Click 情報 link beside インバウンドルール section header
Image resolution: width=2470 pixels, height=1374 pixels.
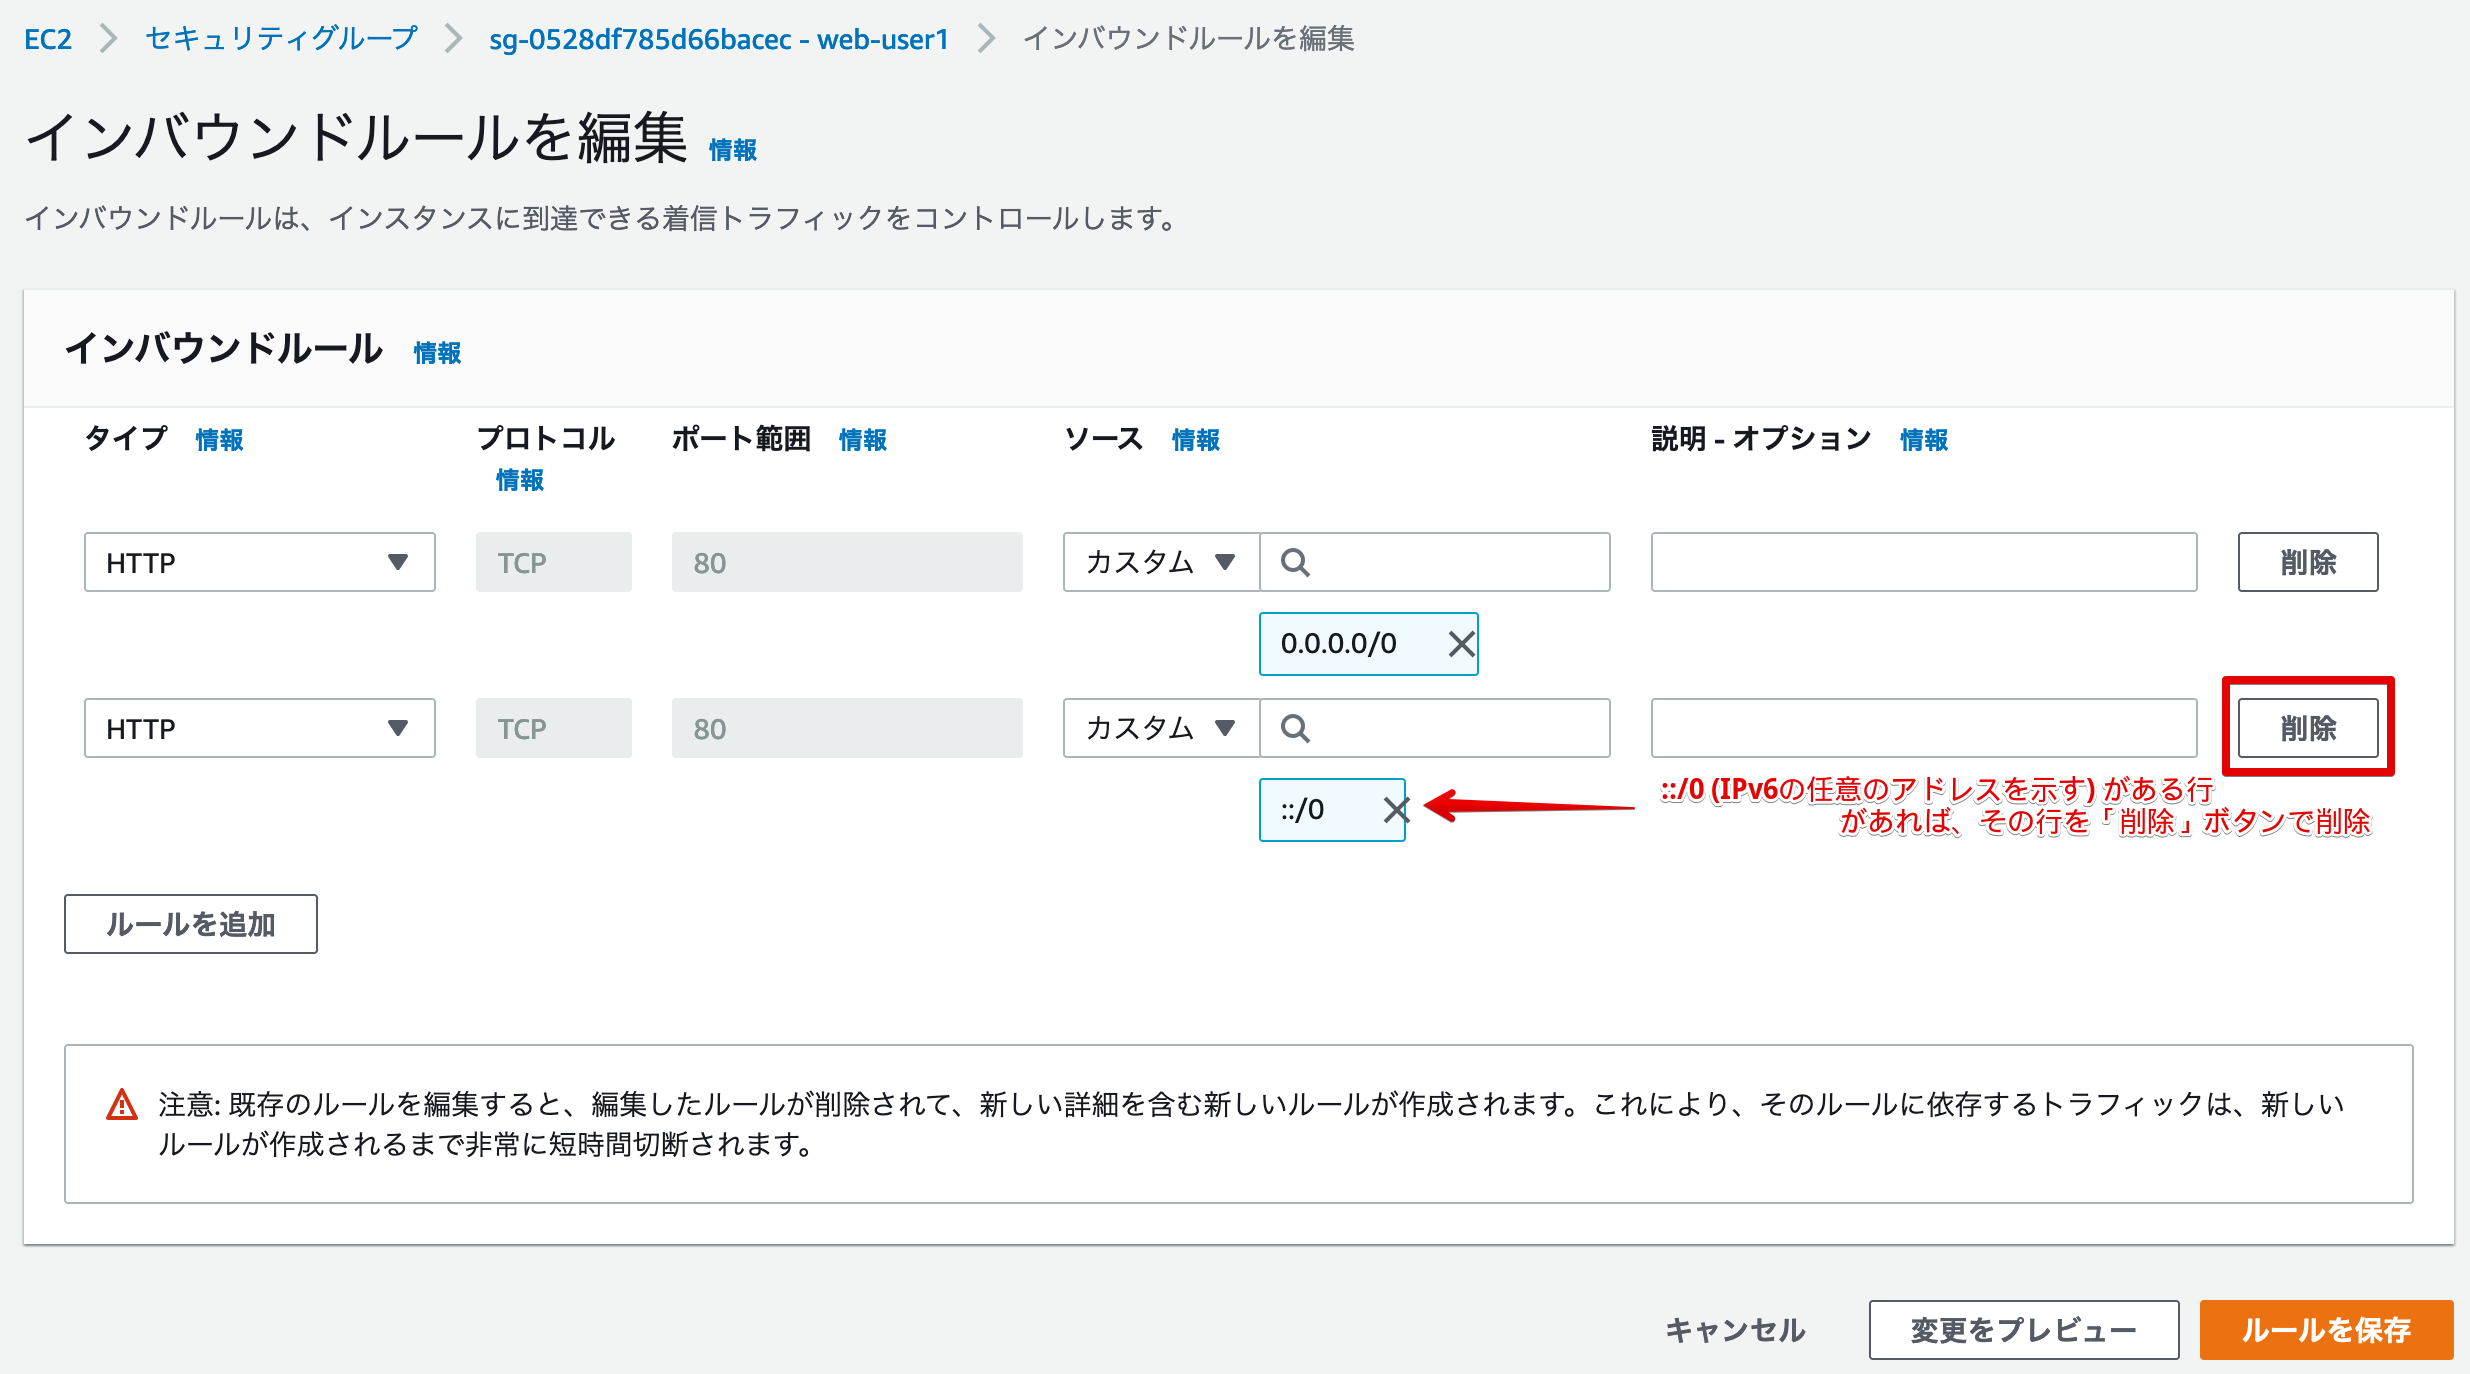point(437,353)
